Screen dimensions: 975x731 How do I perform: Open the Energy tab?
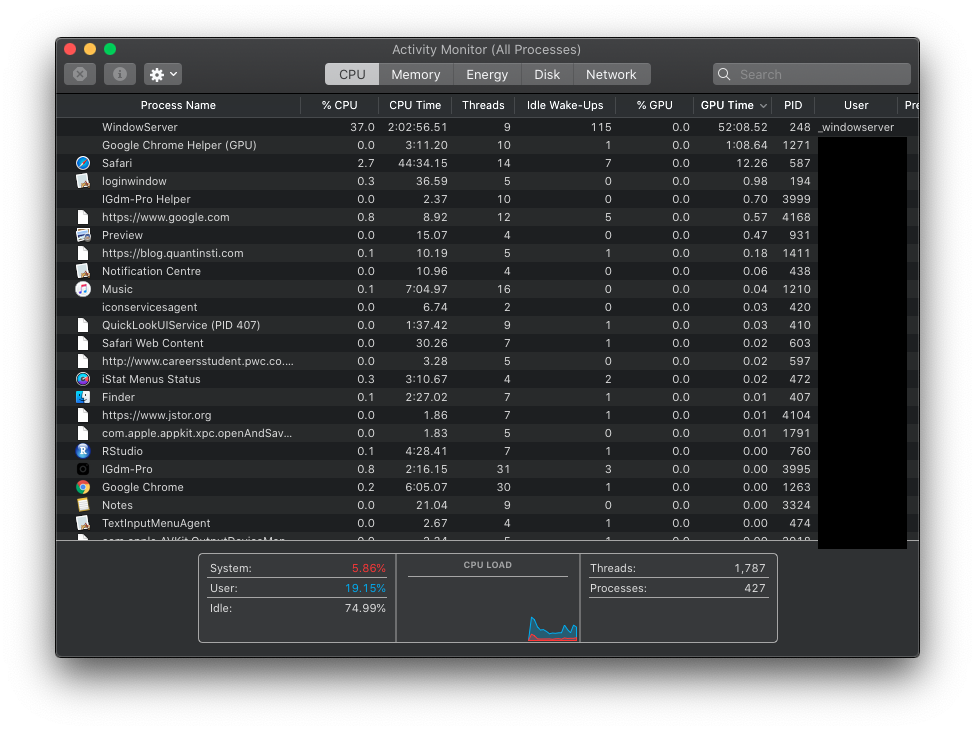[x=487, y=74]
